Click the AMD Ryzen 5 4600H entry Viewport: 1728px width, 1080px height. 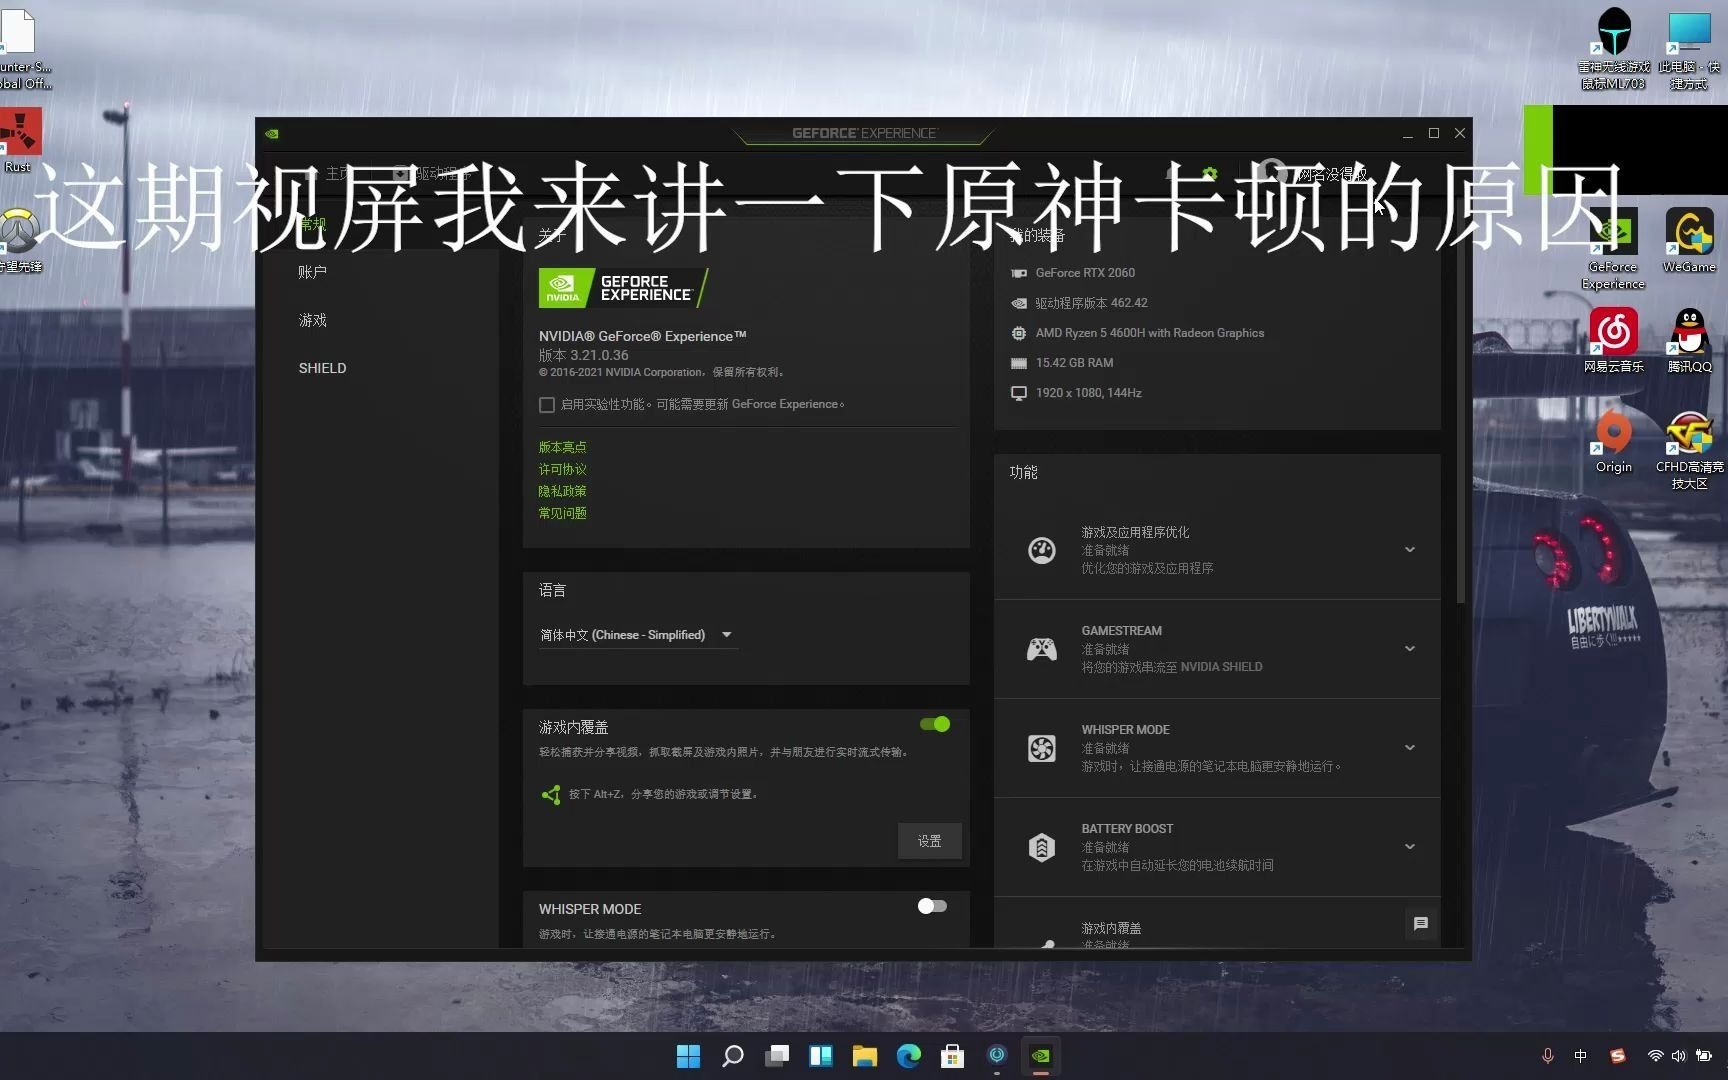[x=1150, y=333]
